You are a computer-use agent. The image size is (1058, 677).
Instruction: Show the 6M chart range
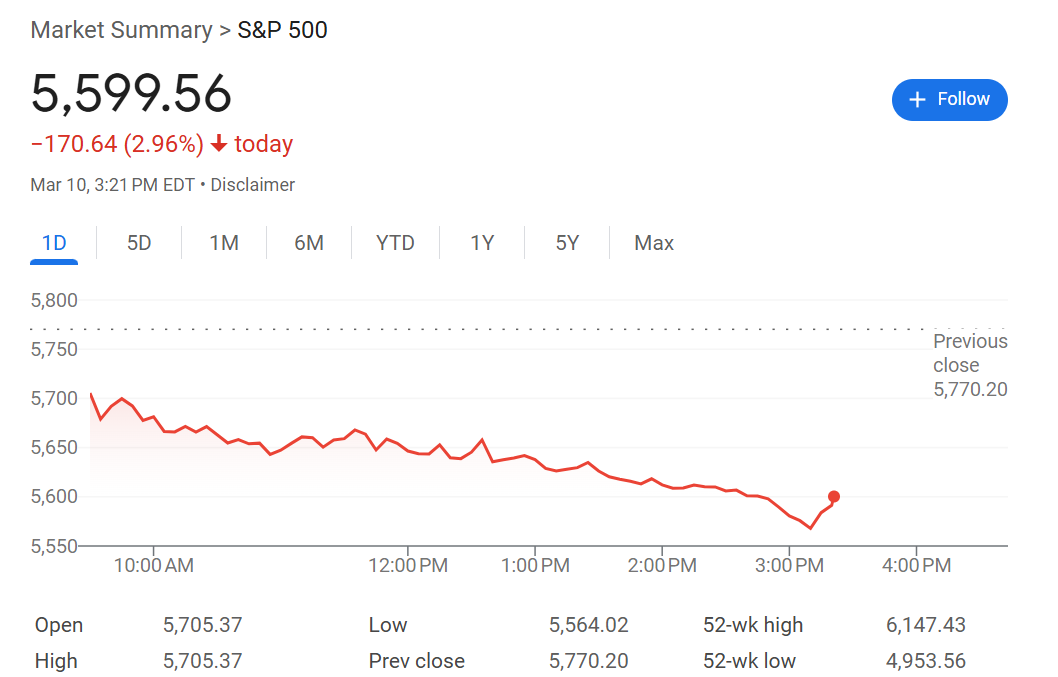309,243
